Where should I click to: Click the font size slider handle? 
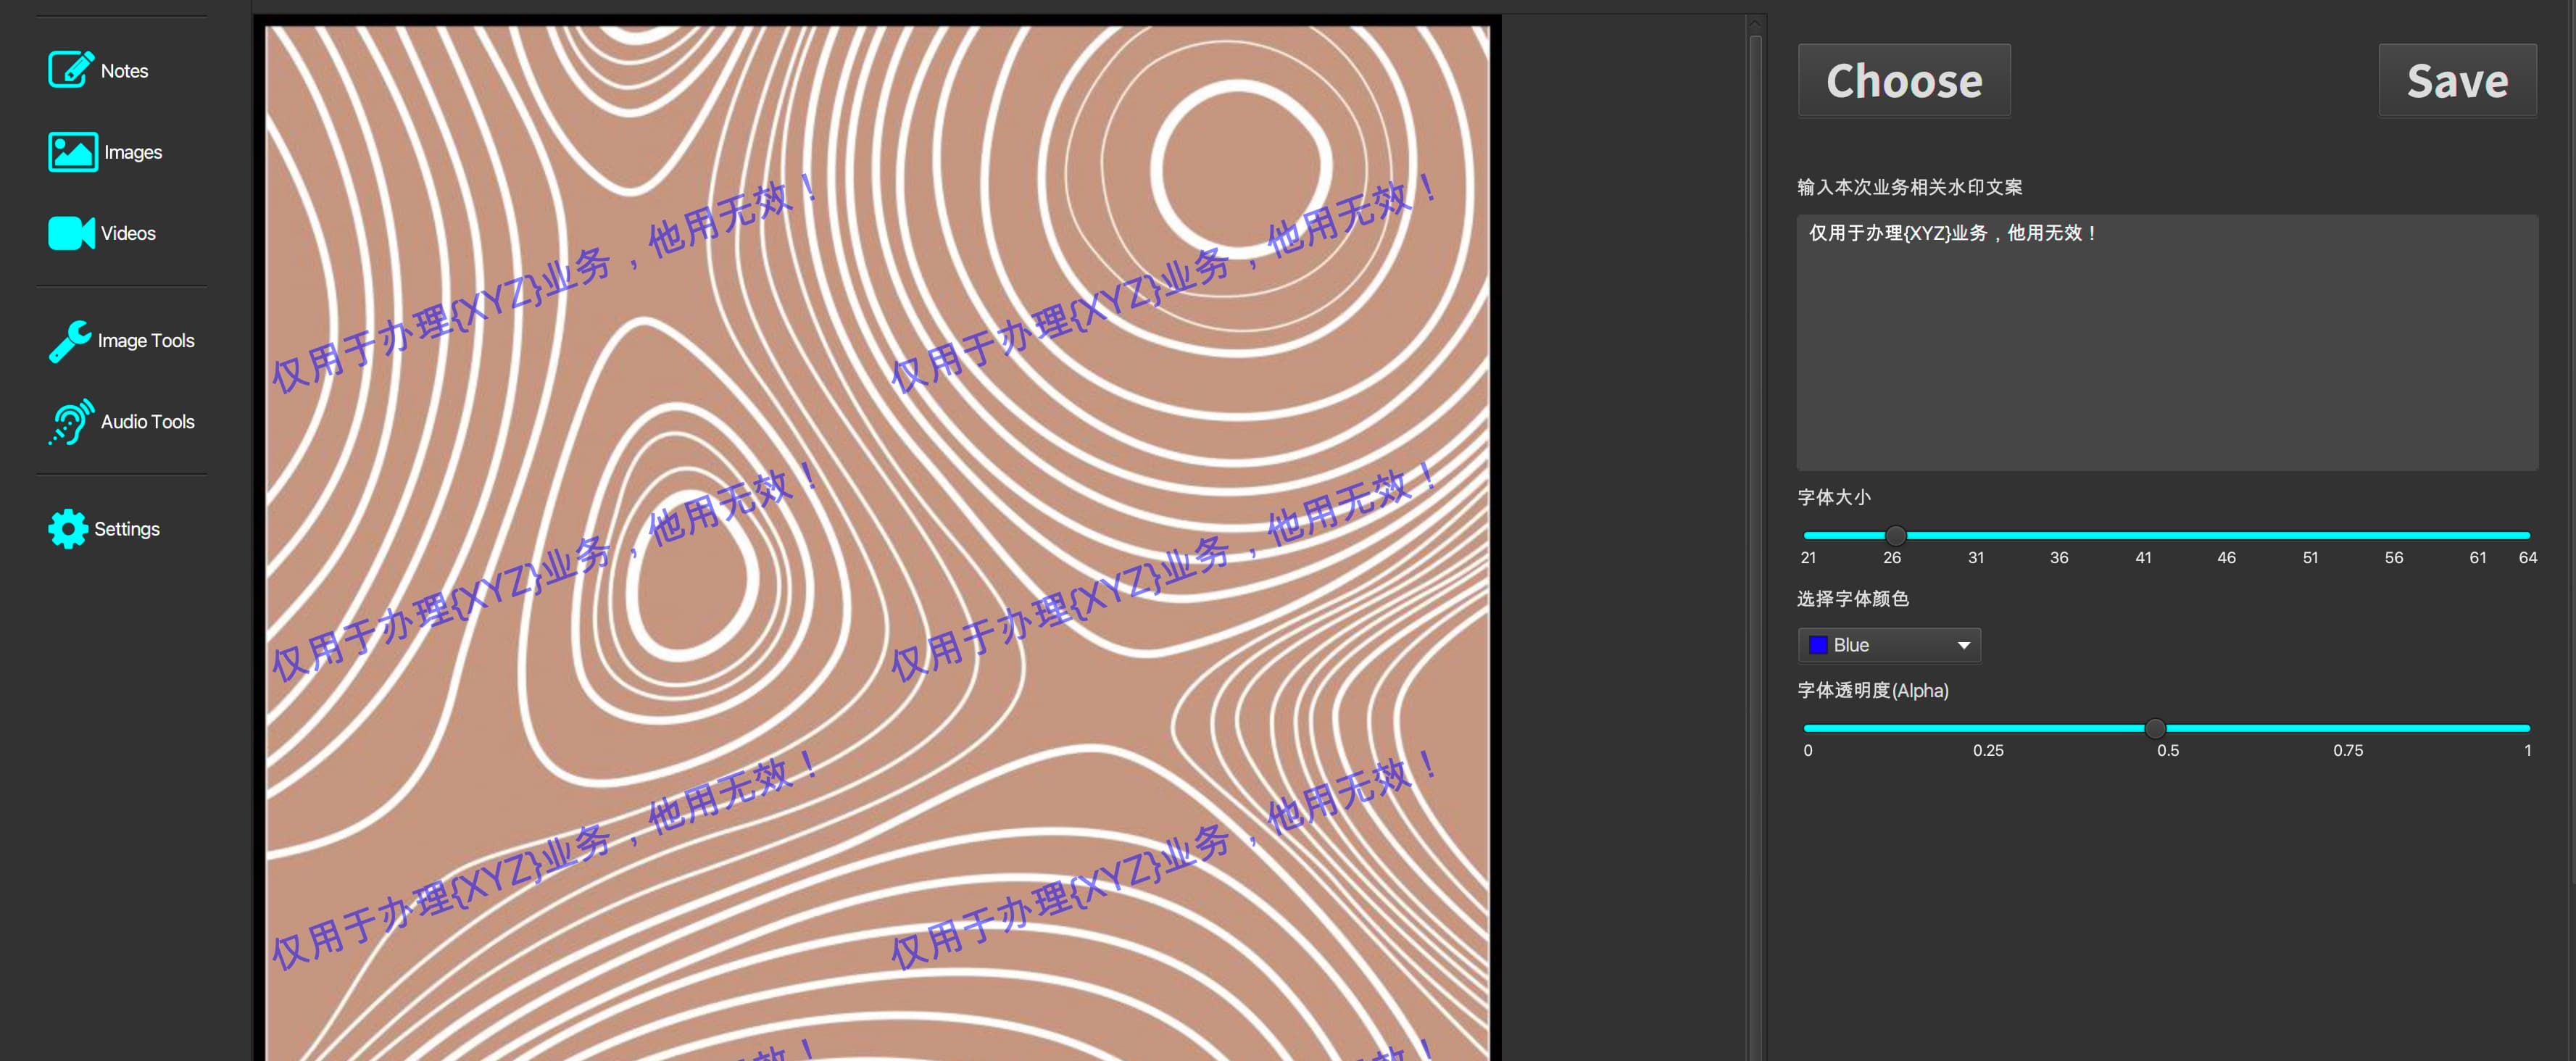tap(1895, 535)
